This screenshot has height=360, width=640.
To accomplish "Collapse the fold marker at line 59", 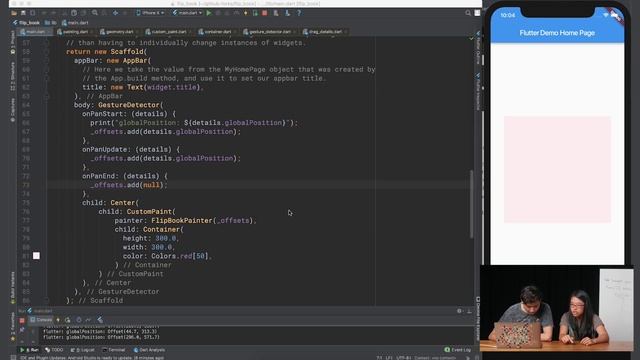I will coord(47,61).
